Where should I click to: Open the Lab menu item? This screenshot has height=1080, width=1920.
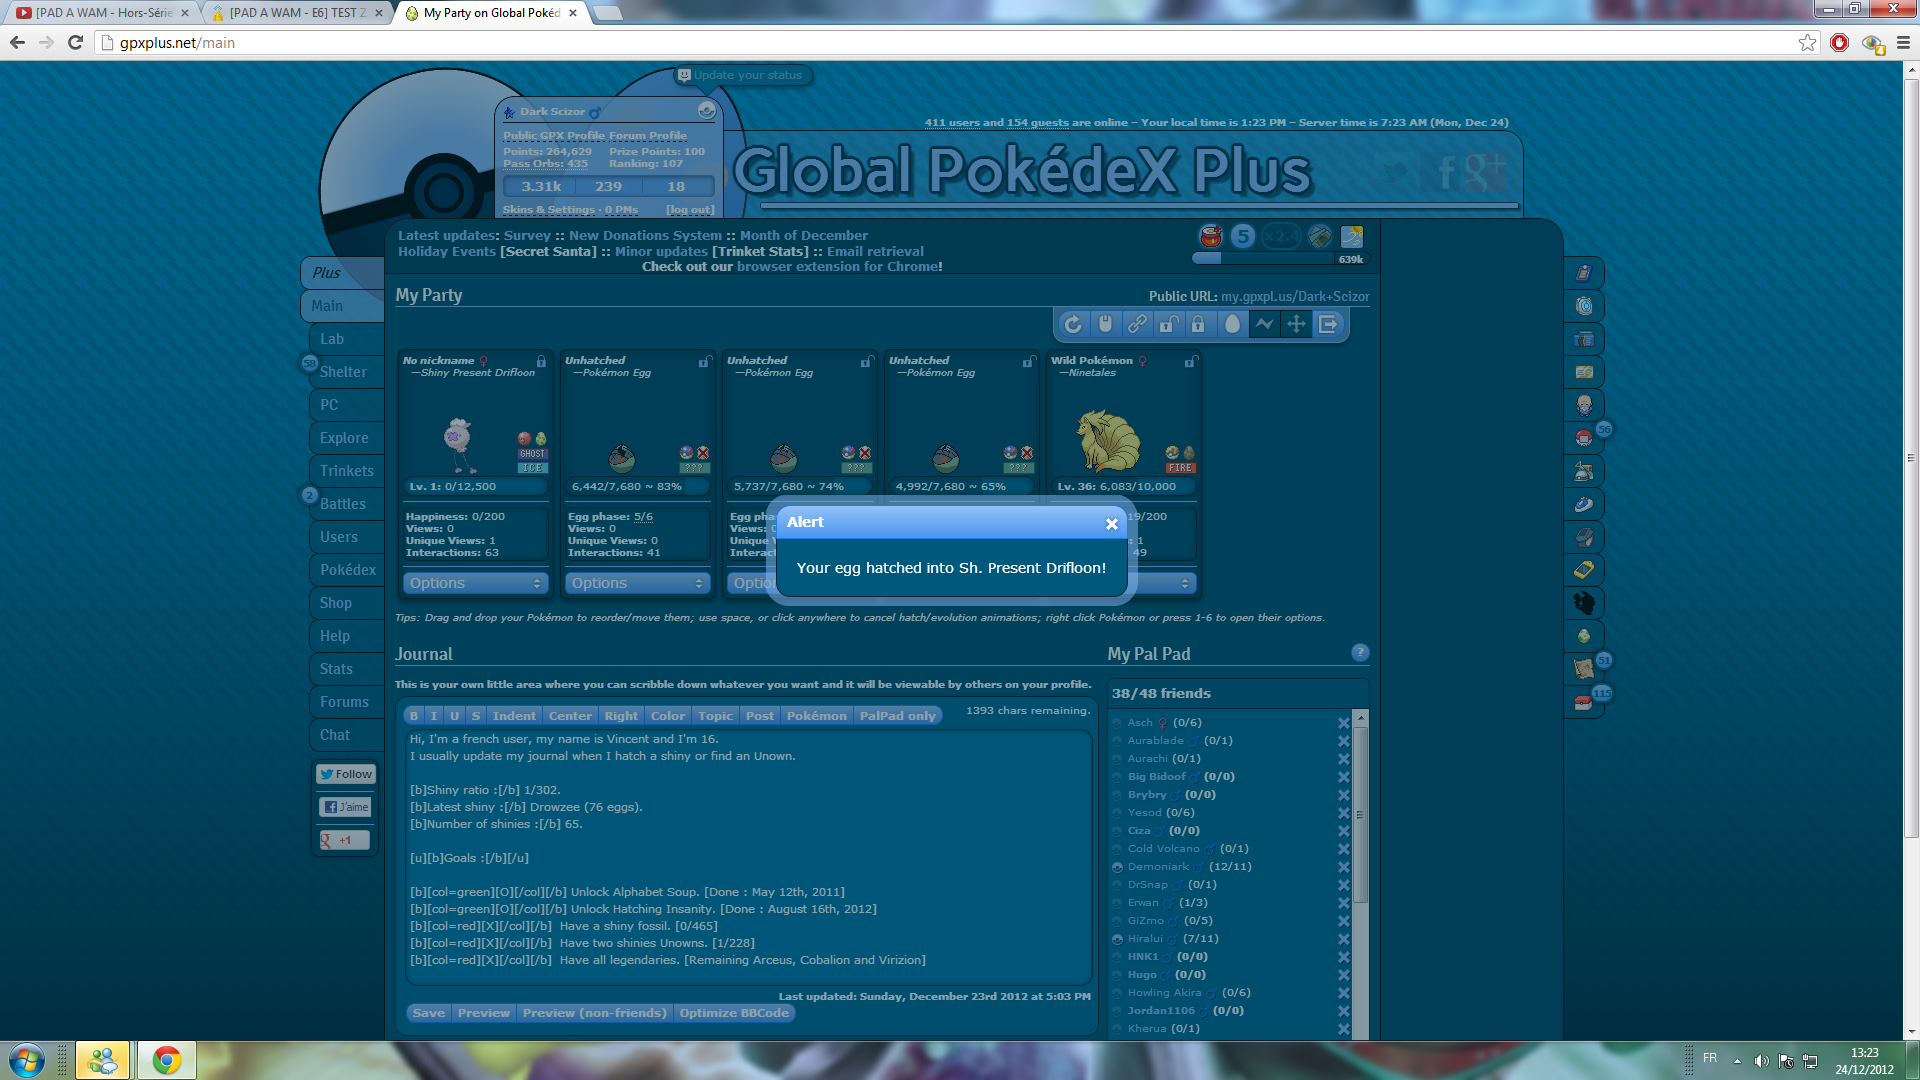(x=346, y=339)
